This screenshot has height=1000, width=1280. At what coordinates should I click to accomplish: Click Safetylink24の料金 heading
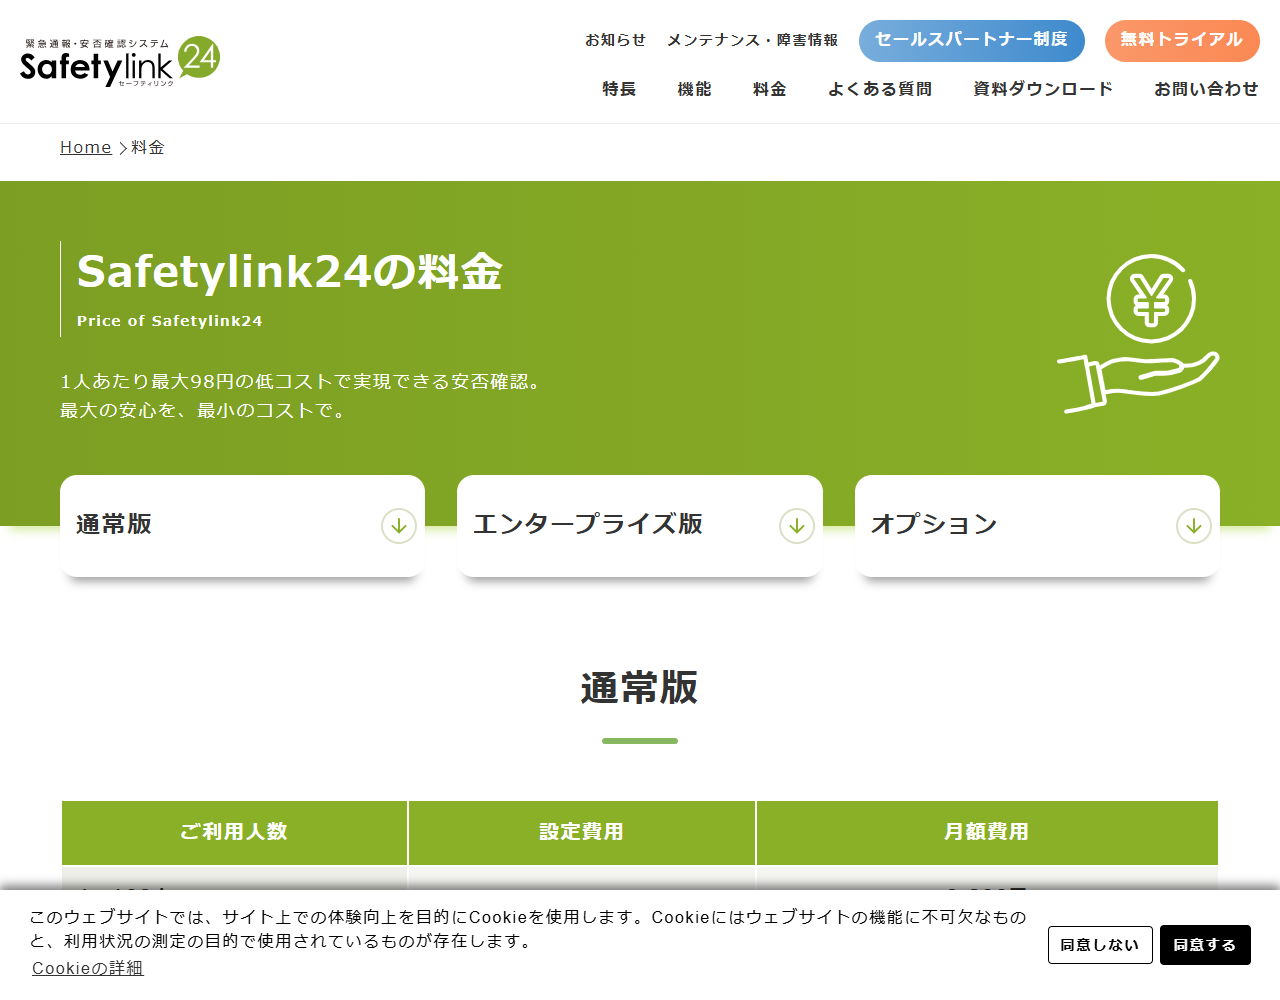(x=290, y=272)
